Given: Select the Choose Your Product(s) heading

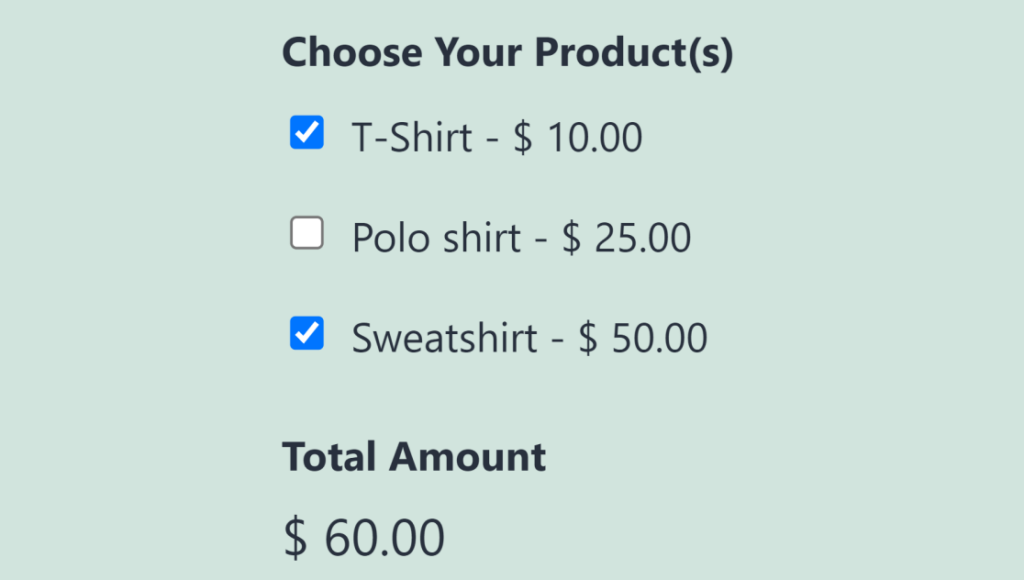Looking at the screenshot, I should click(x=508, y=52).
